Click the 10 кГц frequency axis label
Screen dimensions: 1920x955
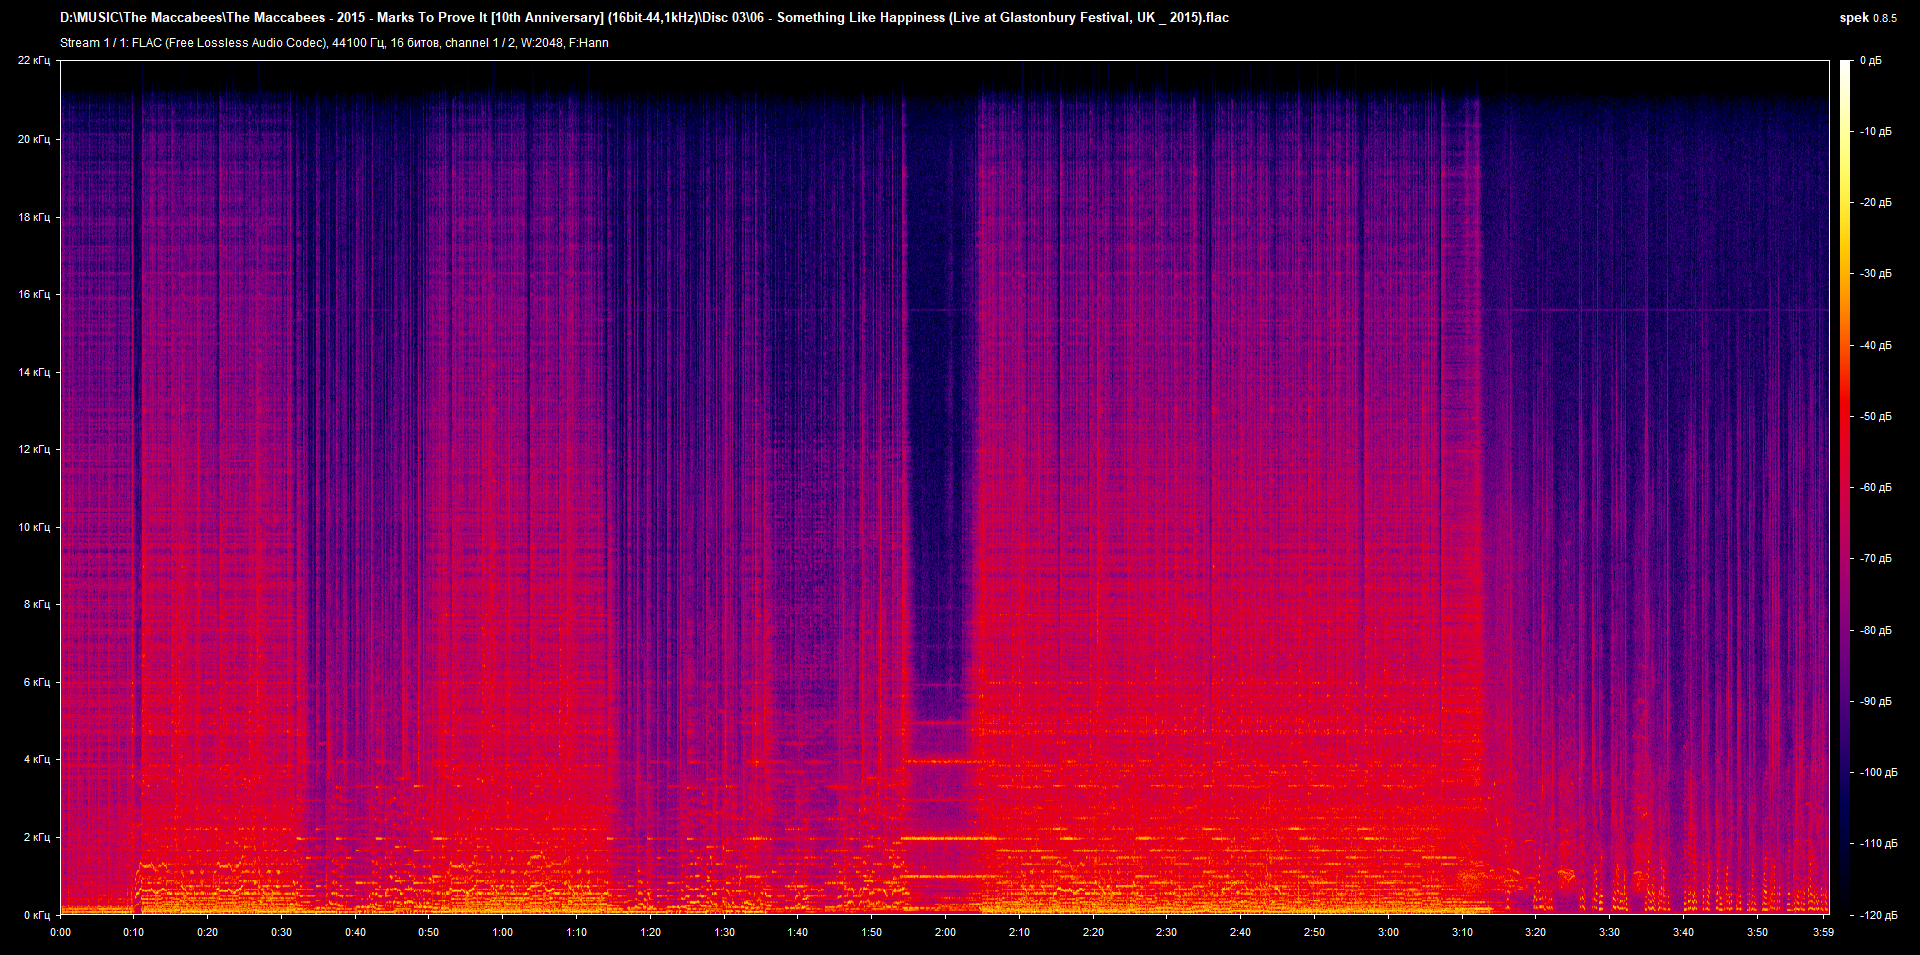coord(34,527)
